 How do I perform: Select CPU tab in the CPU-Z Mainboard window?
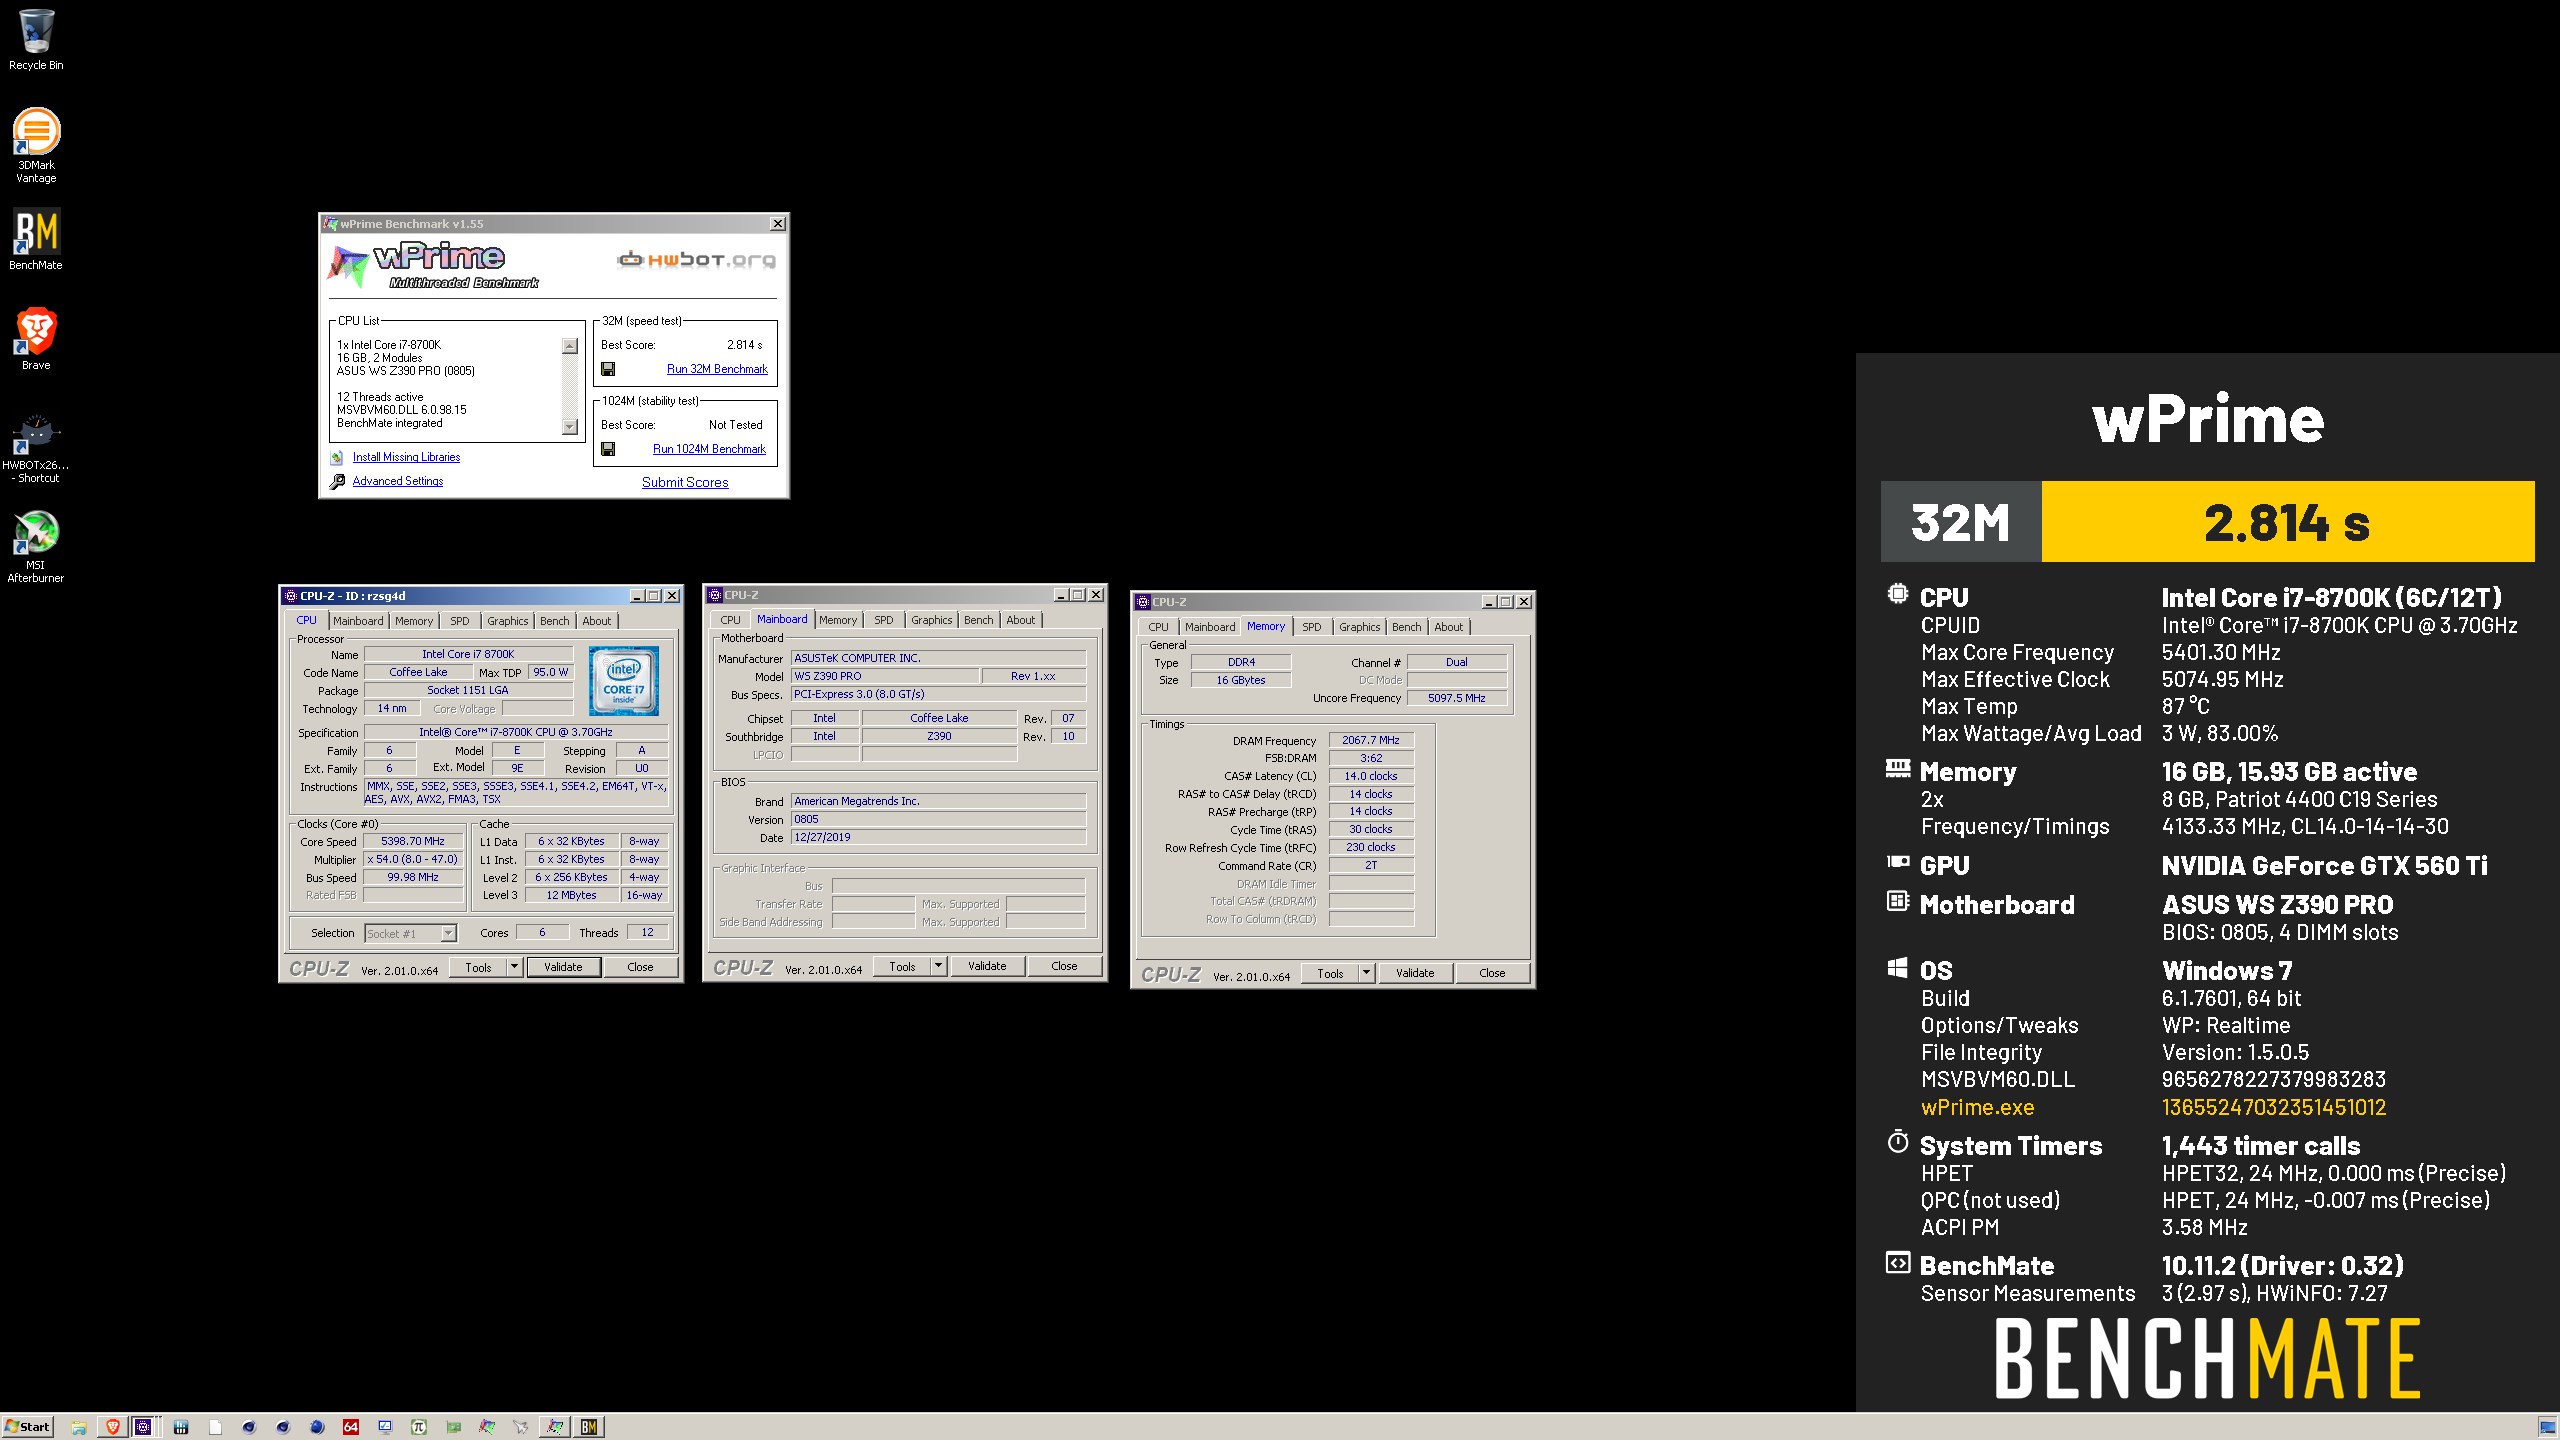tap(731, 620)
